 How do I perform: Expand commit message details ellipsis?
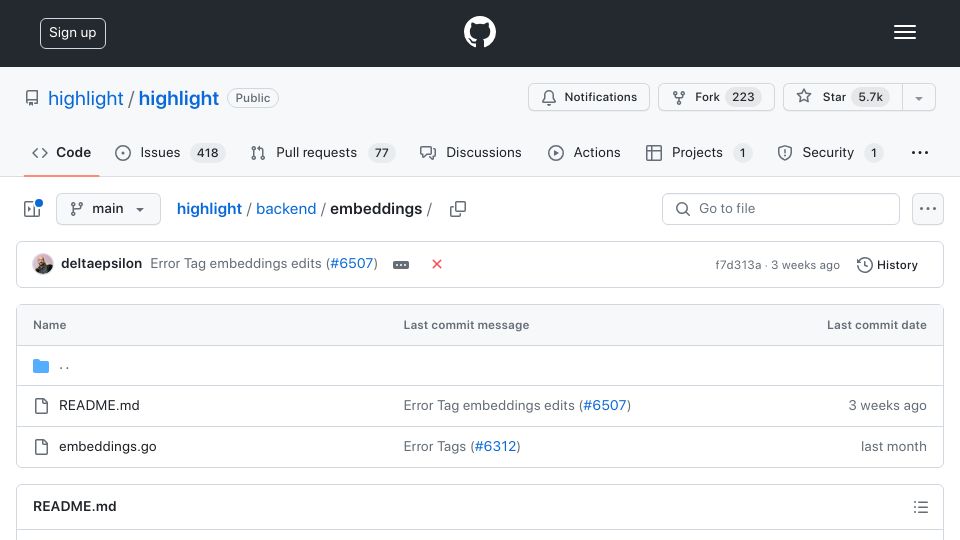[401, 264]
